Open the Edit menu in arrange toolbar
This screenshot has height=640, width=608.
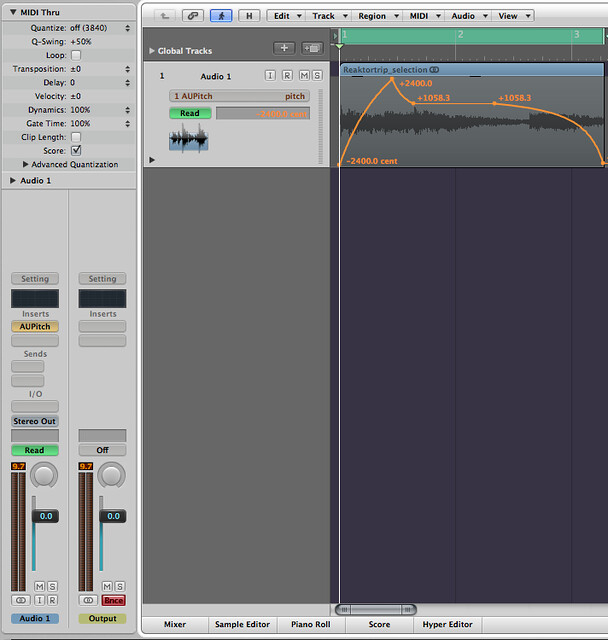pos(286,16)
